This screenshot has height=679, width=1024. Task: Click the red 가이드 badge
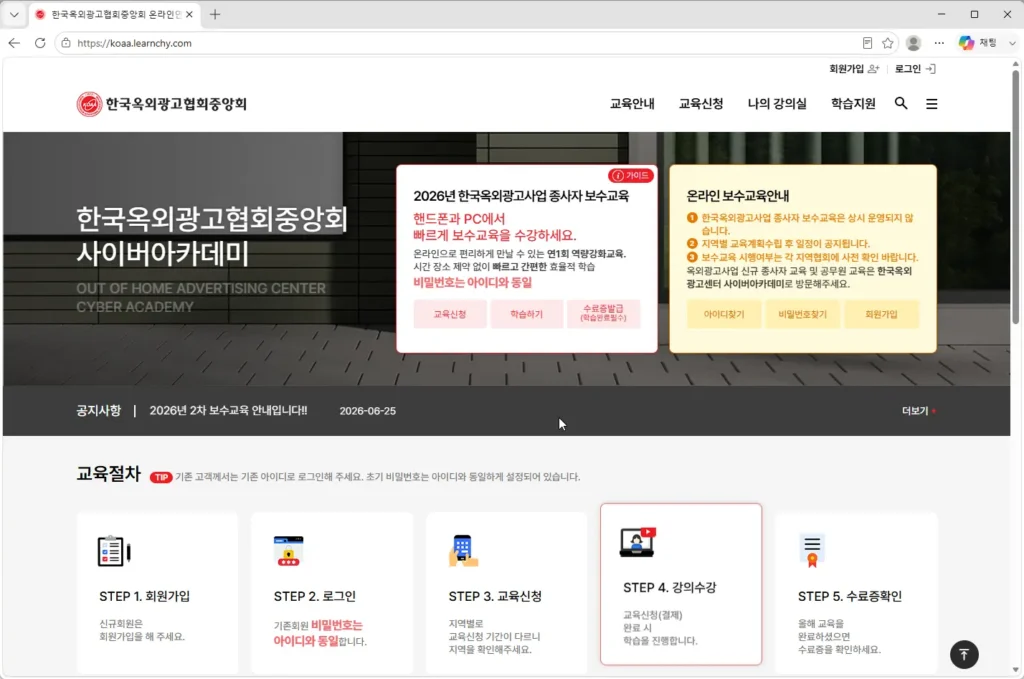[631, 176]
